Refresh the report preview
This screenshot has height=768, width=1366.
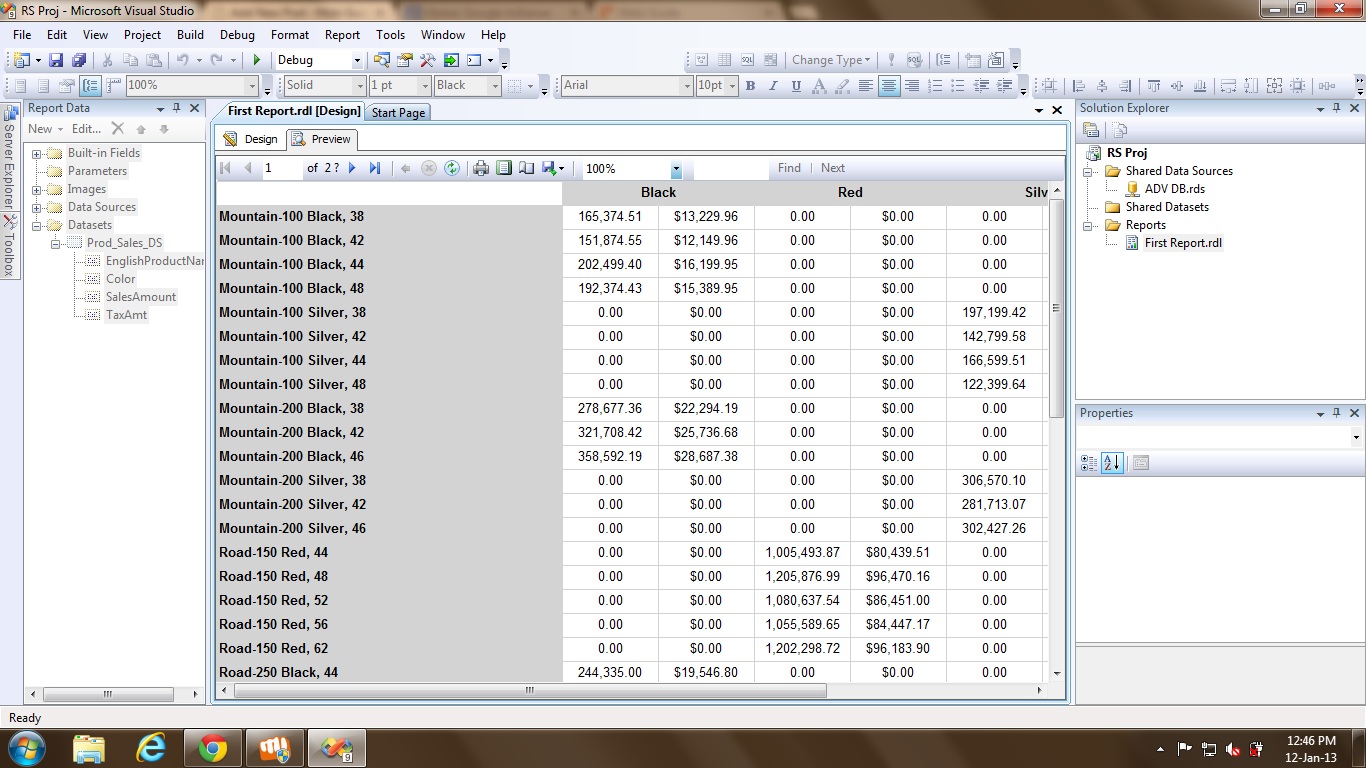click(x=452, y=168)
